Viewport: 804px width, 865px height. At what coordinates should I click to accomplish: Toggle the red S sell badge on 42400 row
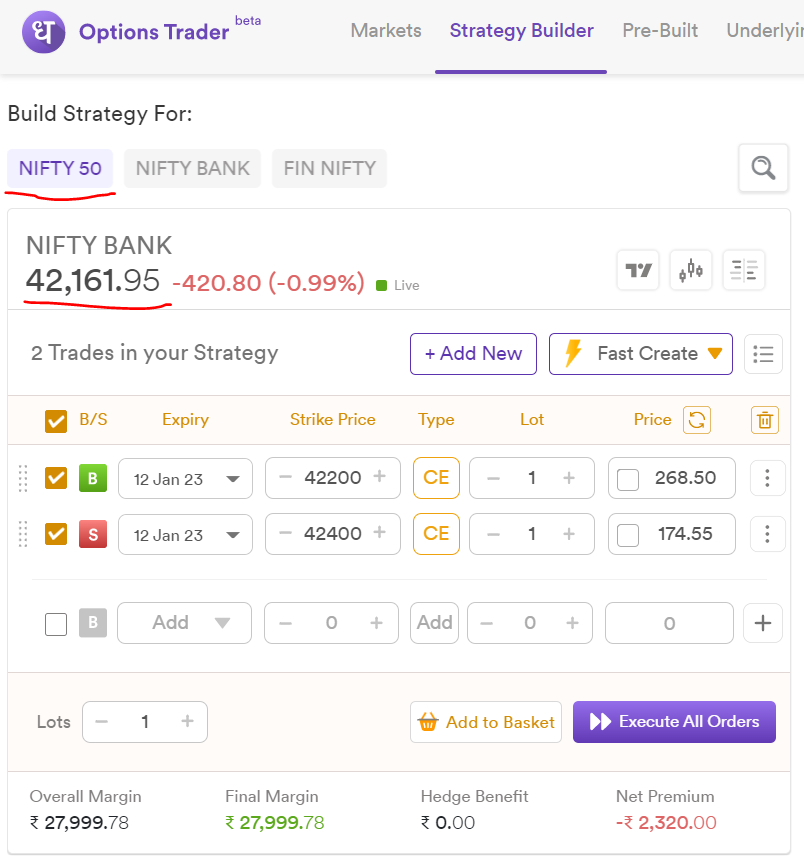pyautogui.click(x=93, y=534)
